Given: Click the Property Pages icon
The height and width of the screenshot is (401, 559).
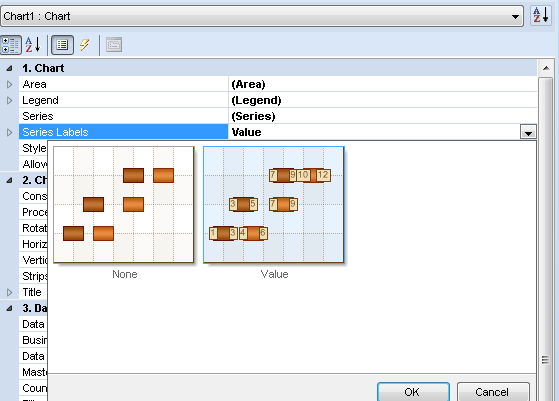Looking at the screenshot, I should [114, 45].
